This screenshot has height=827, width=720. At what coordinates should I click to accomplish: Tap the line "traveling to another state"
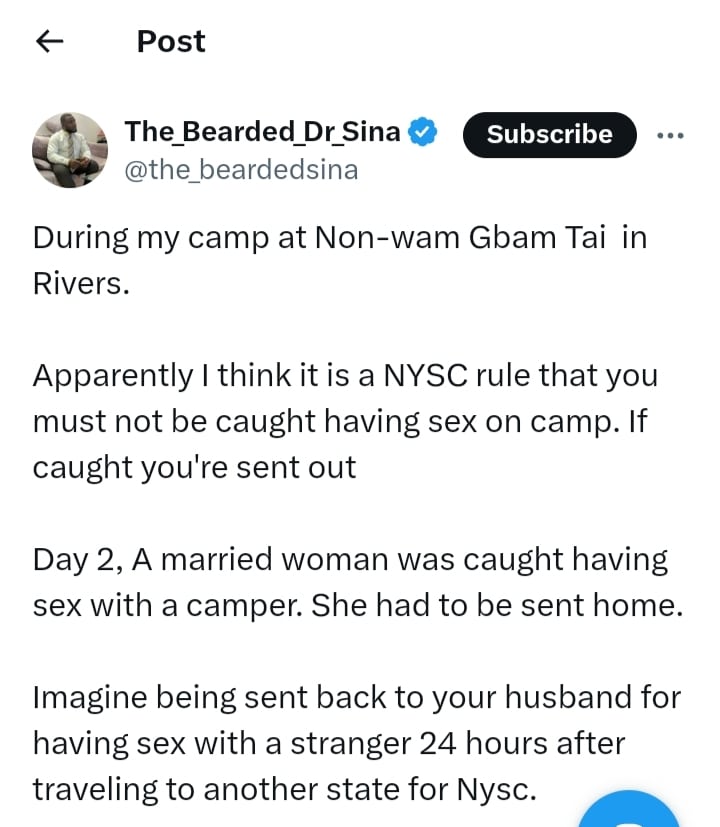point(285,789)
